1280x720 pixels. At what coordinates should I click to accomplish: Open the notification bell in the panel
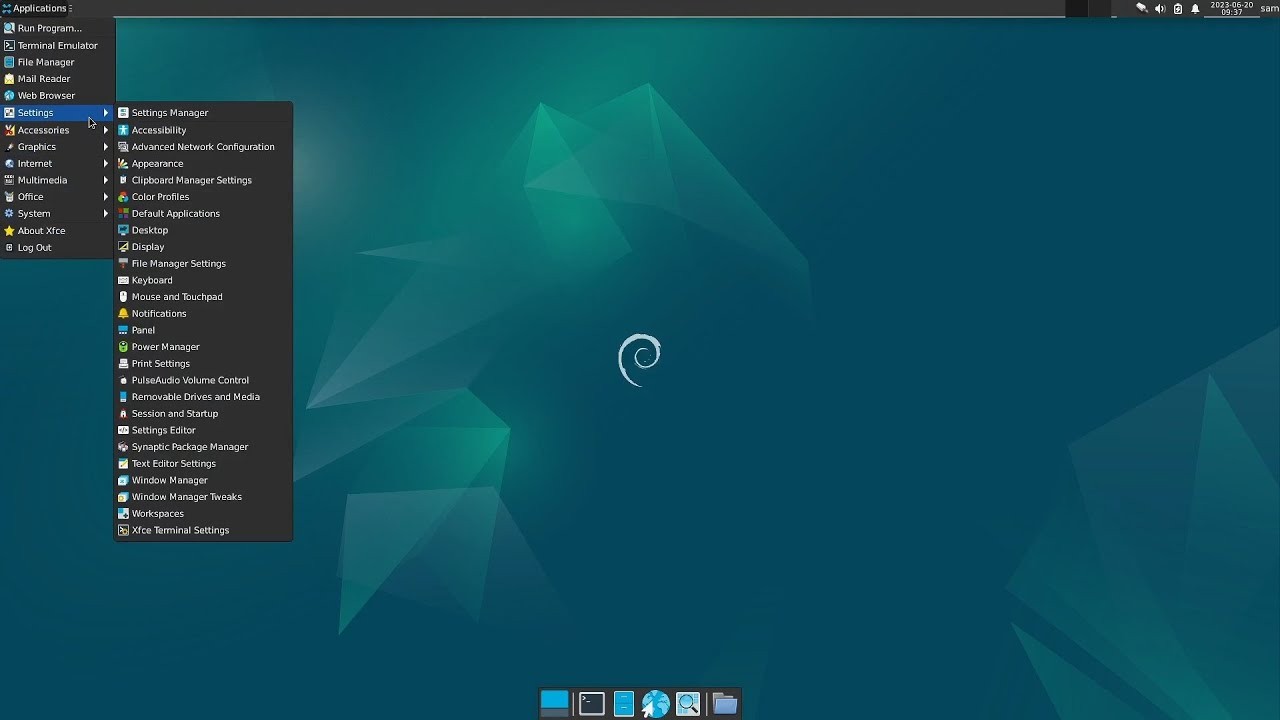(x=1195, y=8)
